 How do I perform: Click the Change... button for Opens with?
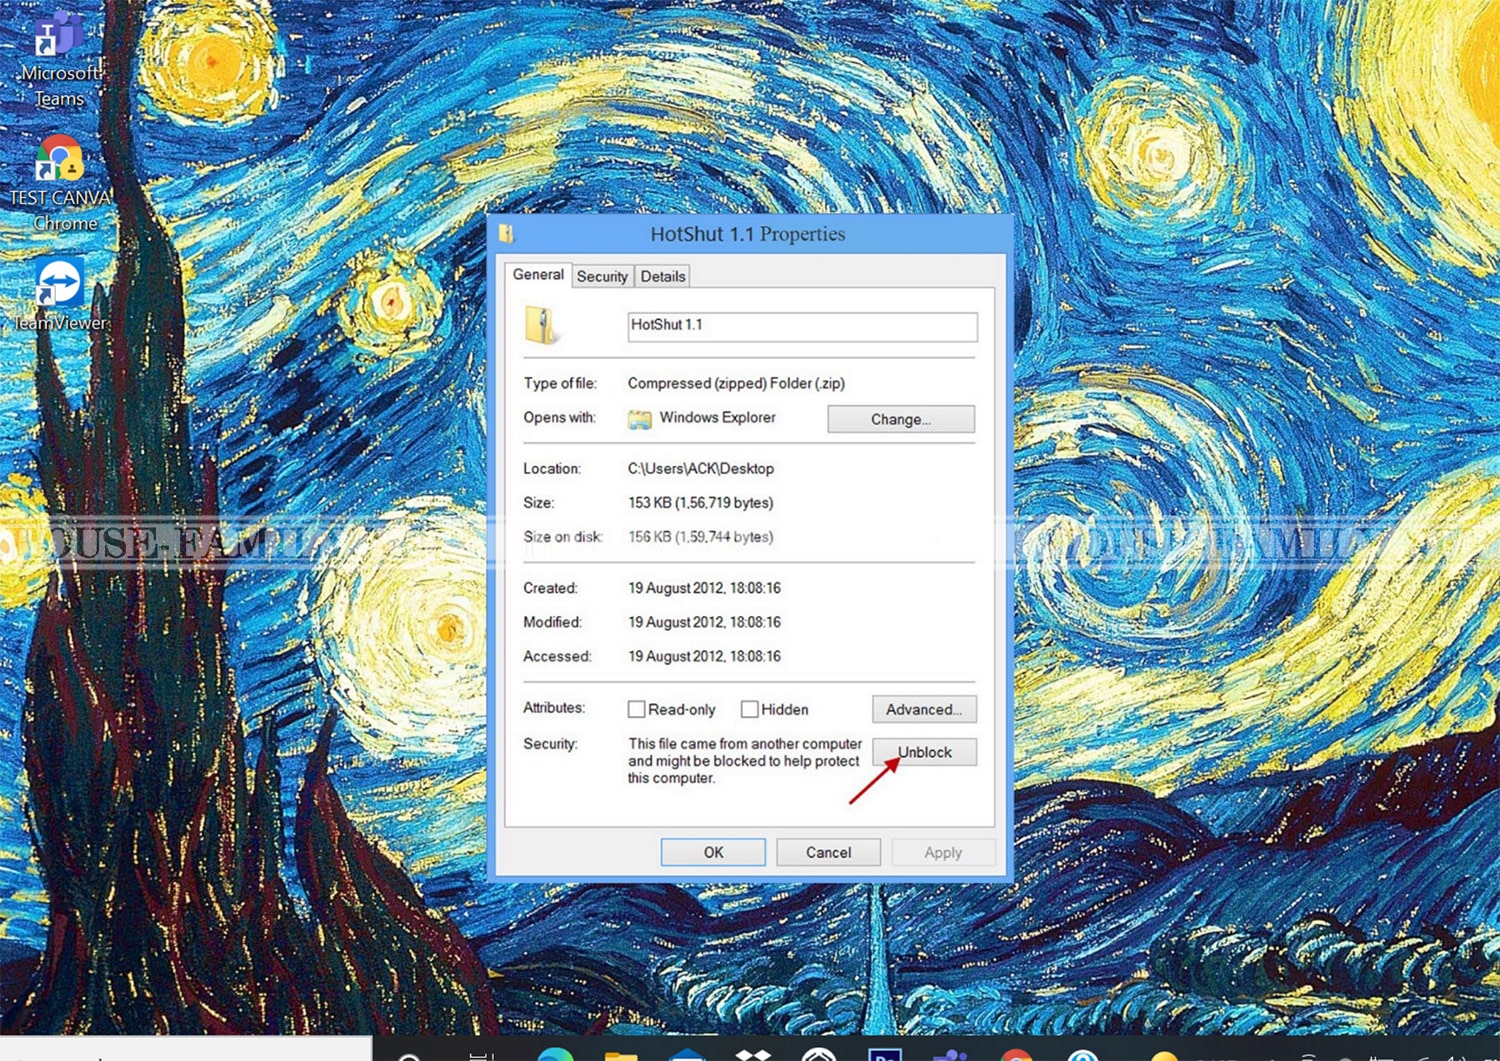[901, 419]
